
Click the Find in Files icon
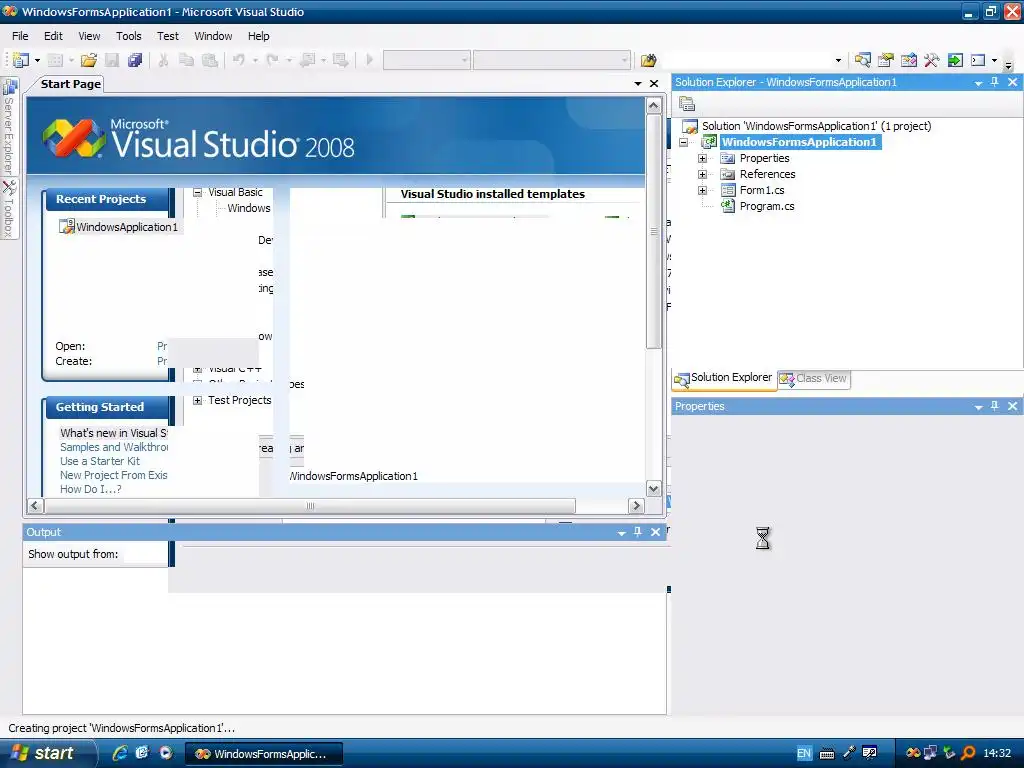click(x=648, y=60)
